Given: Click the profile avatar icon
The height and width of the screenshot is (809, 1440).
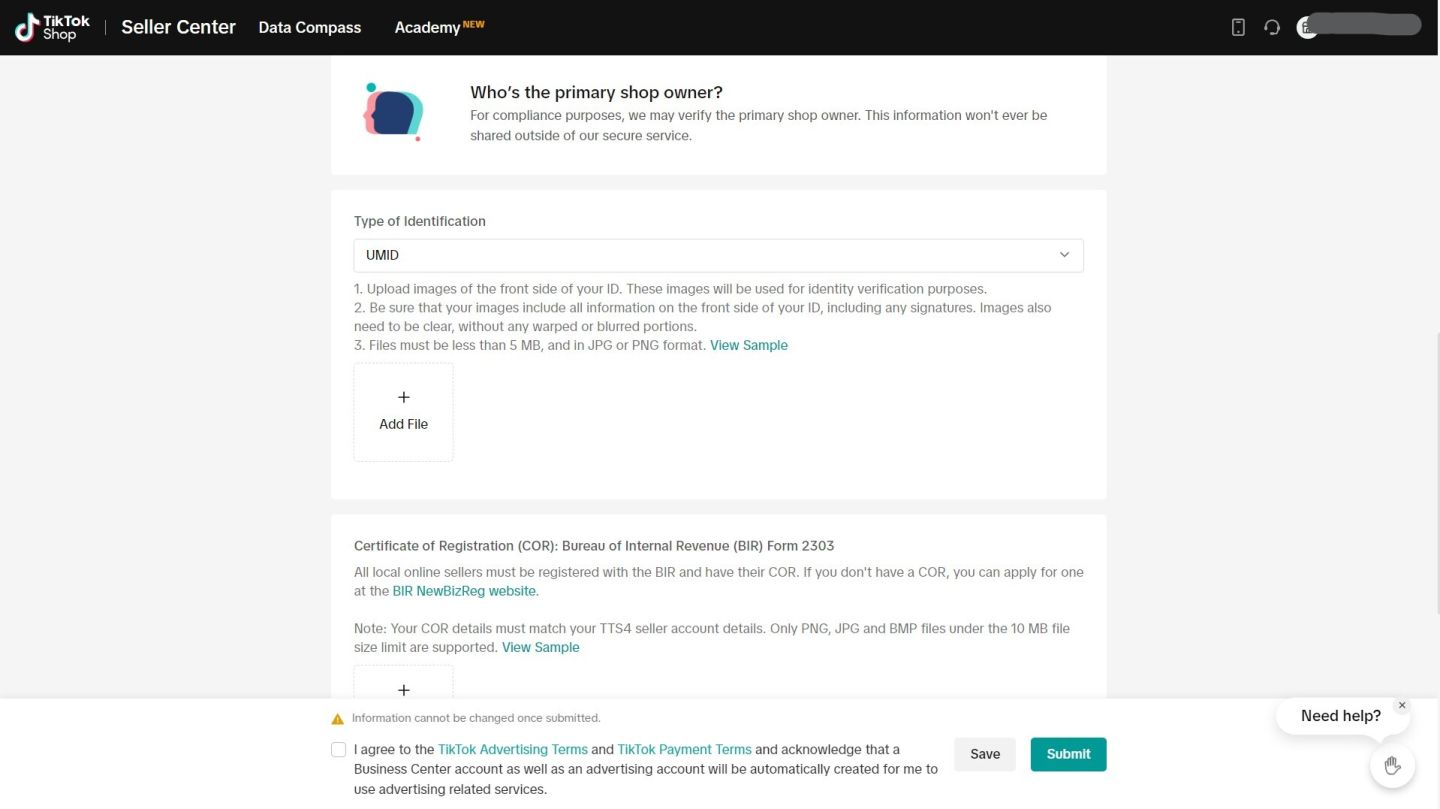Looking at the screenshot, I should pos(1306,27).
